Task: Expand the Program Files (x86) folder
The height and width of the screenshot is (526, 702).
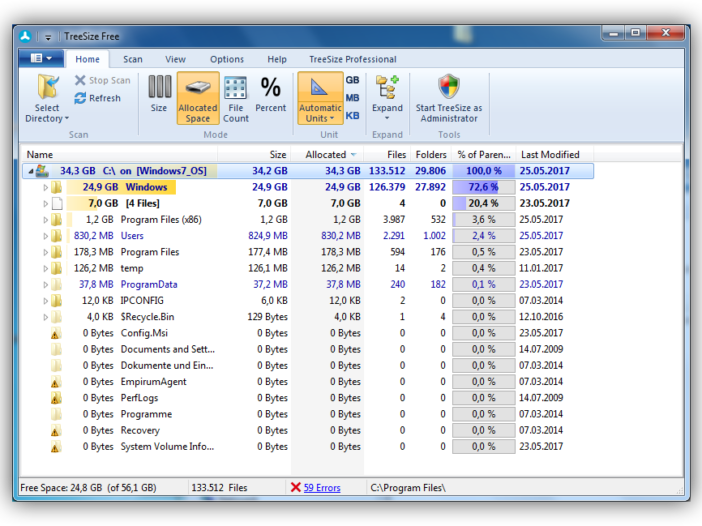Action: tap(45, 220)
